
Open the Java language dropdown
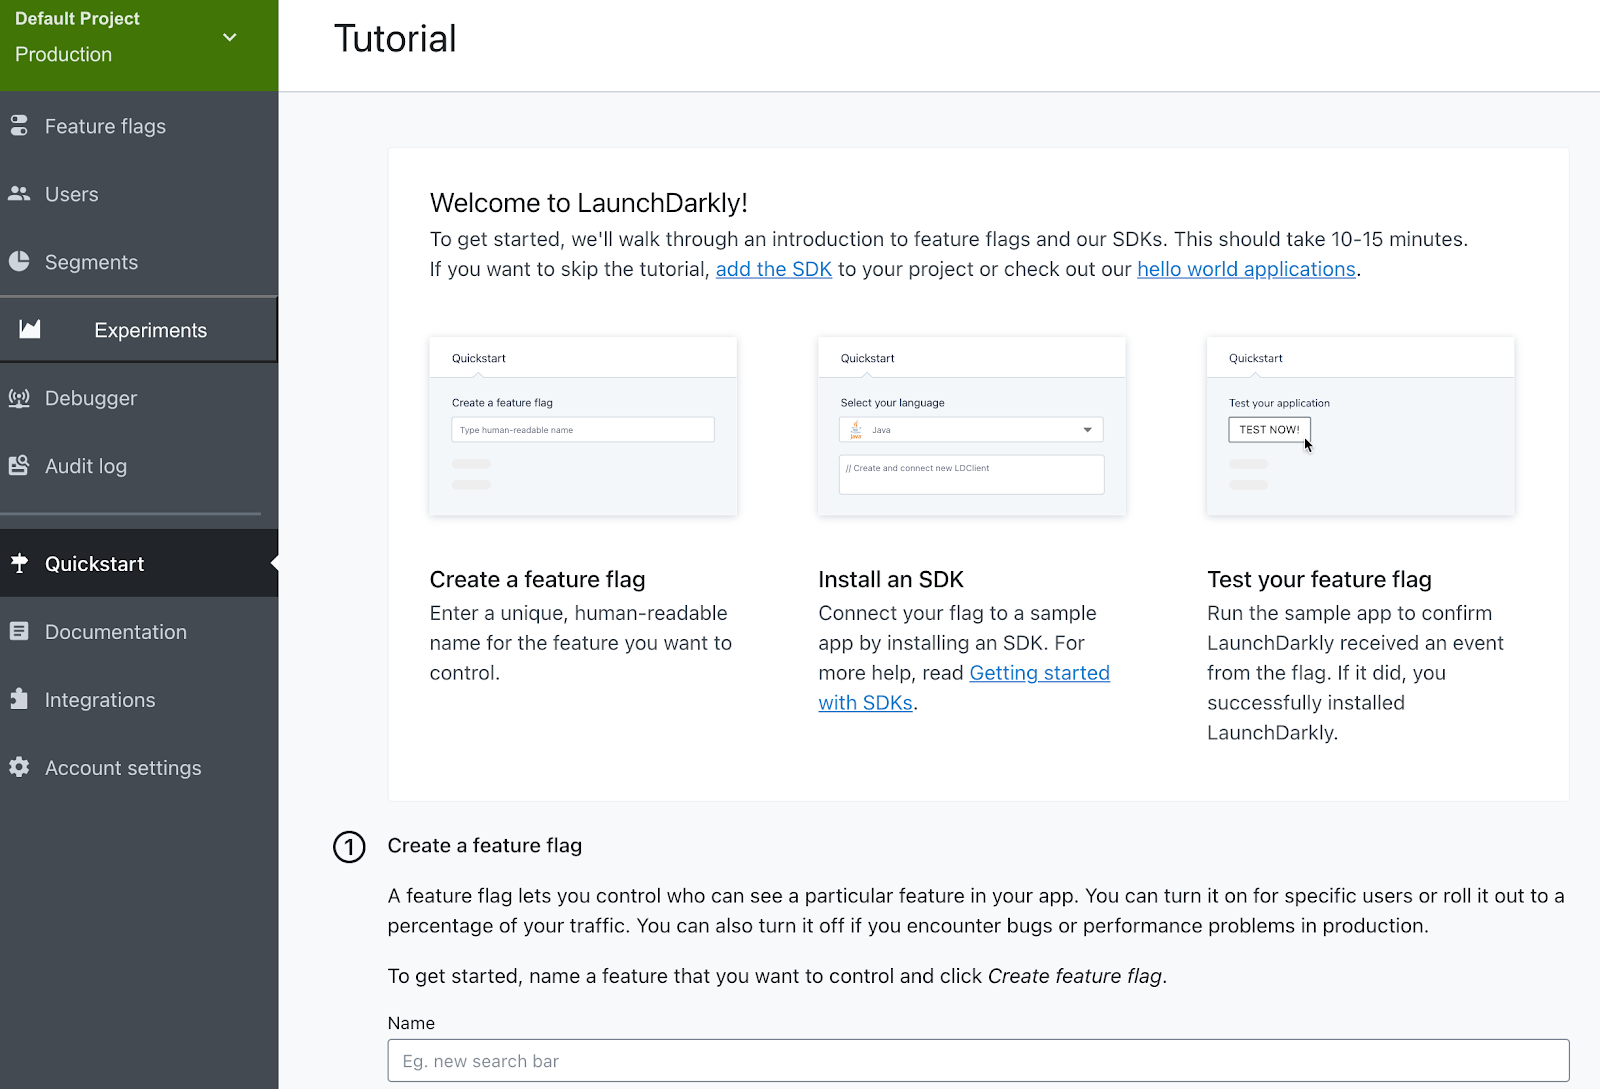(1086, 429)
